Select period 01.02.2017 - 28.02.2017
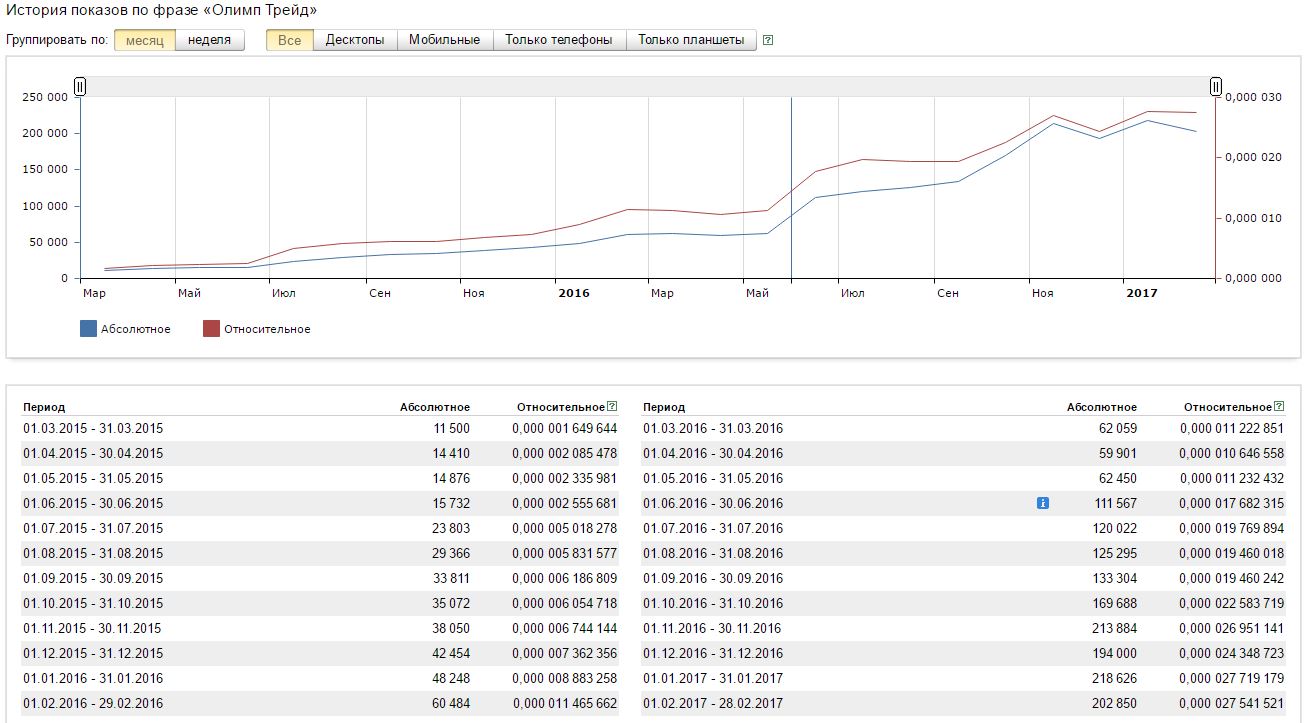 coord(713,703)
